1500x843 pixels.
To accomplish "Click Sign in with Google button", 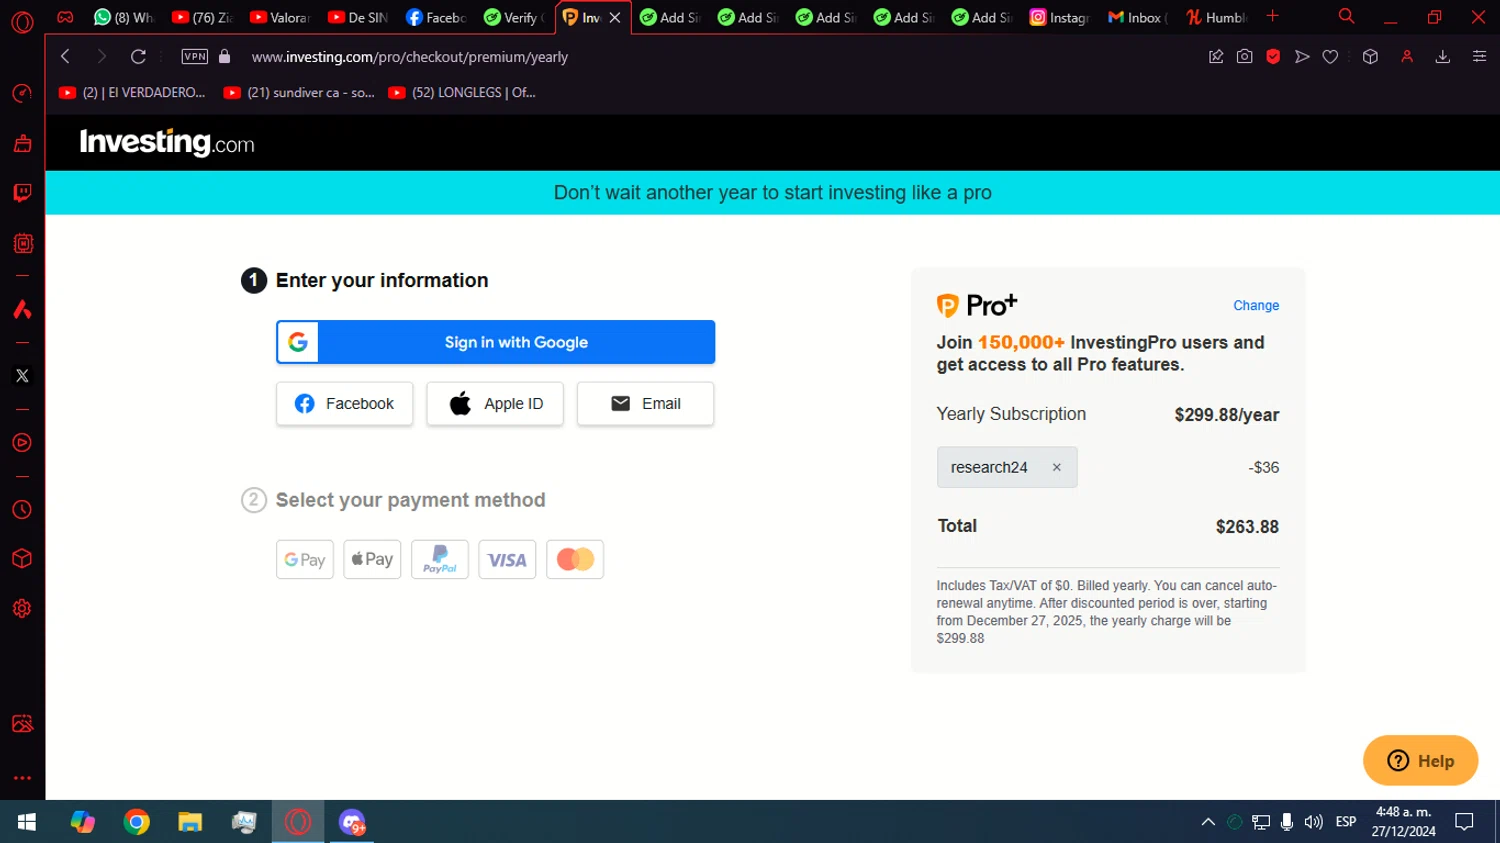I will 495,342.
